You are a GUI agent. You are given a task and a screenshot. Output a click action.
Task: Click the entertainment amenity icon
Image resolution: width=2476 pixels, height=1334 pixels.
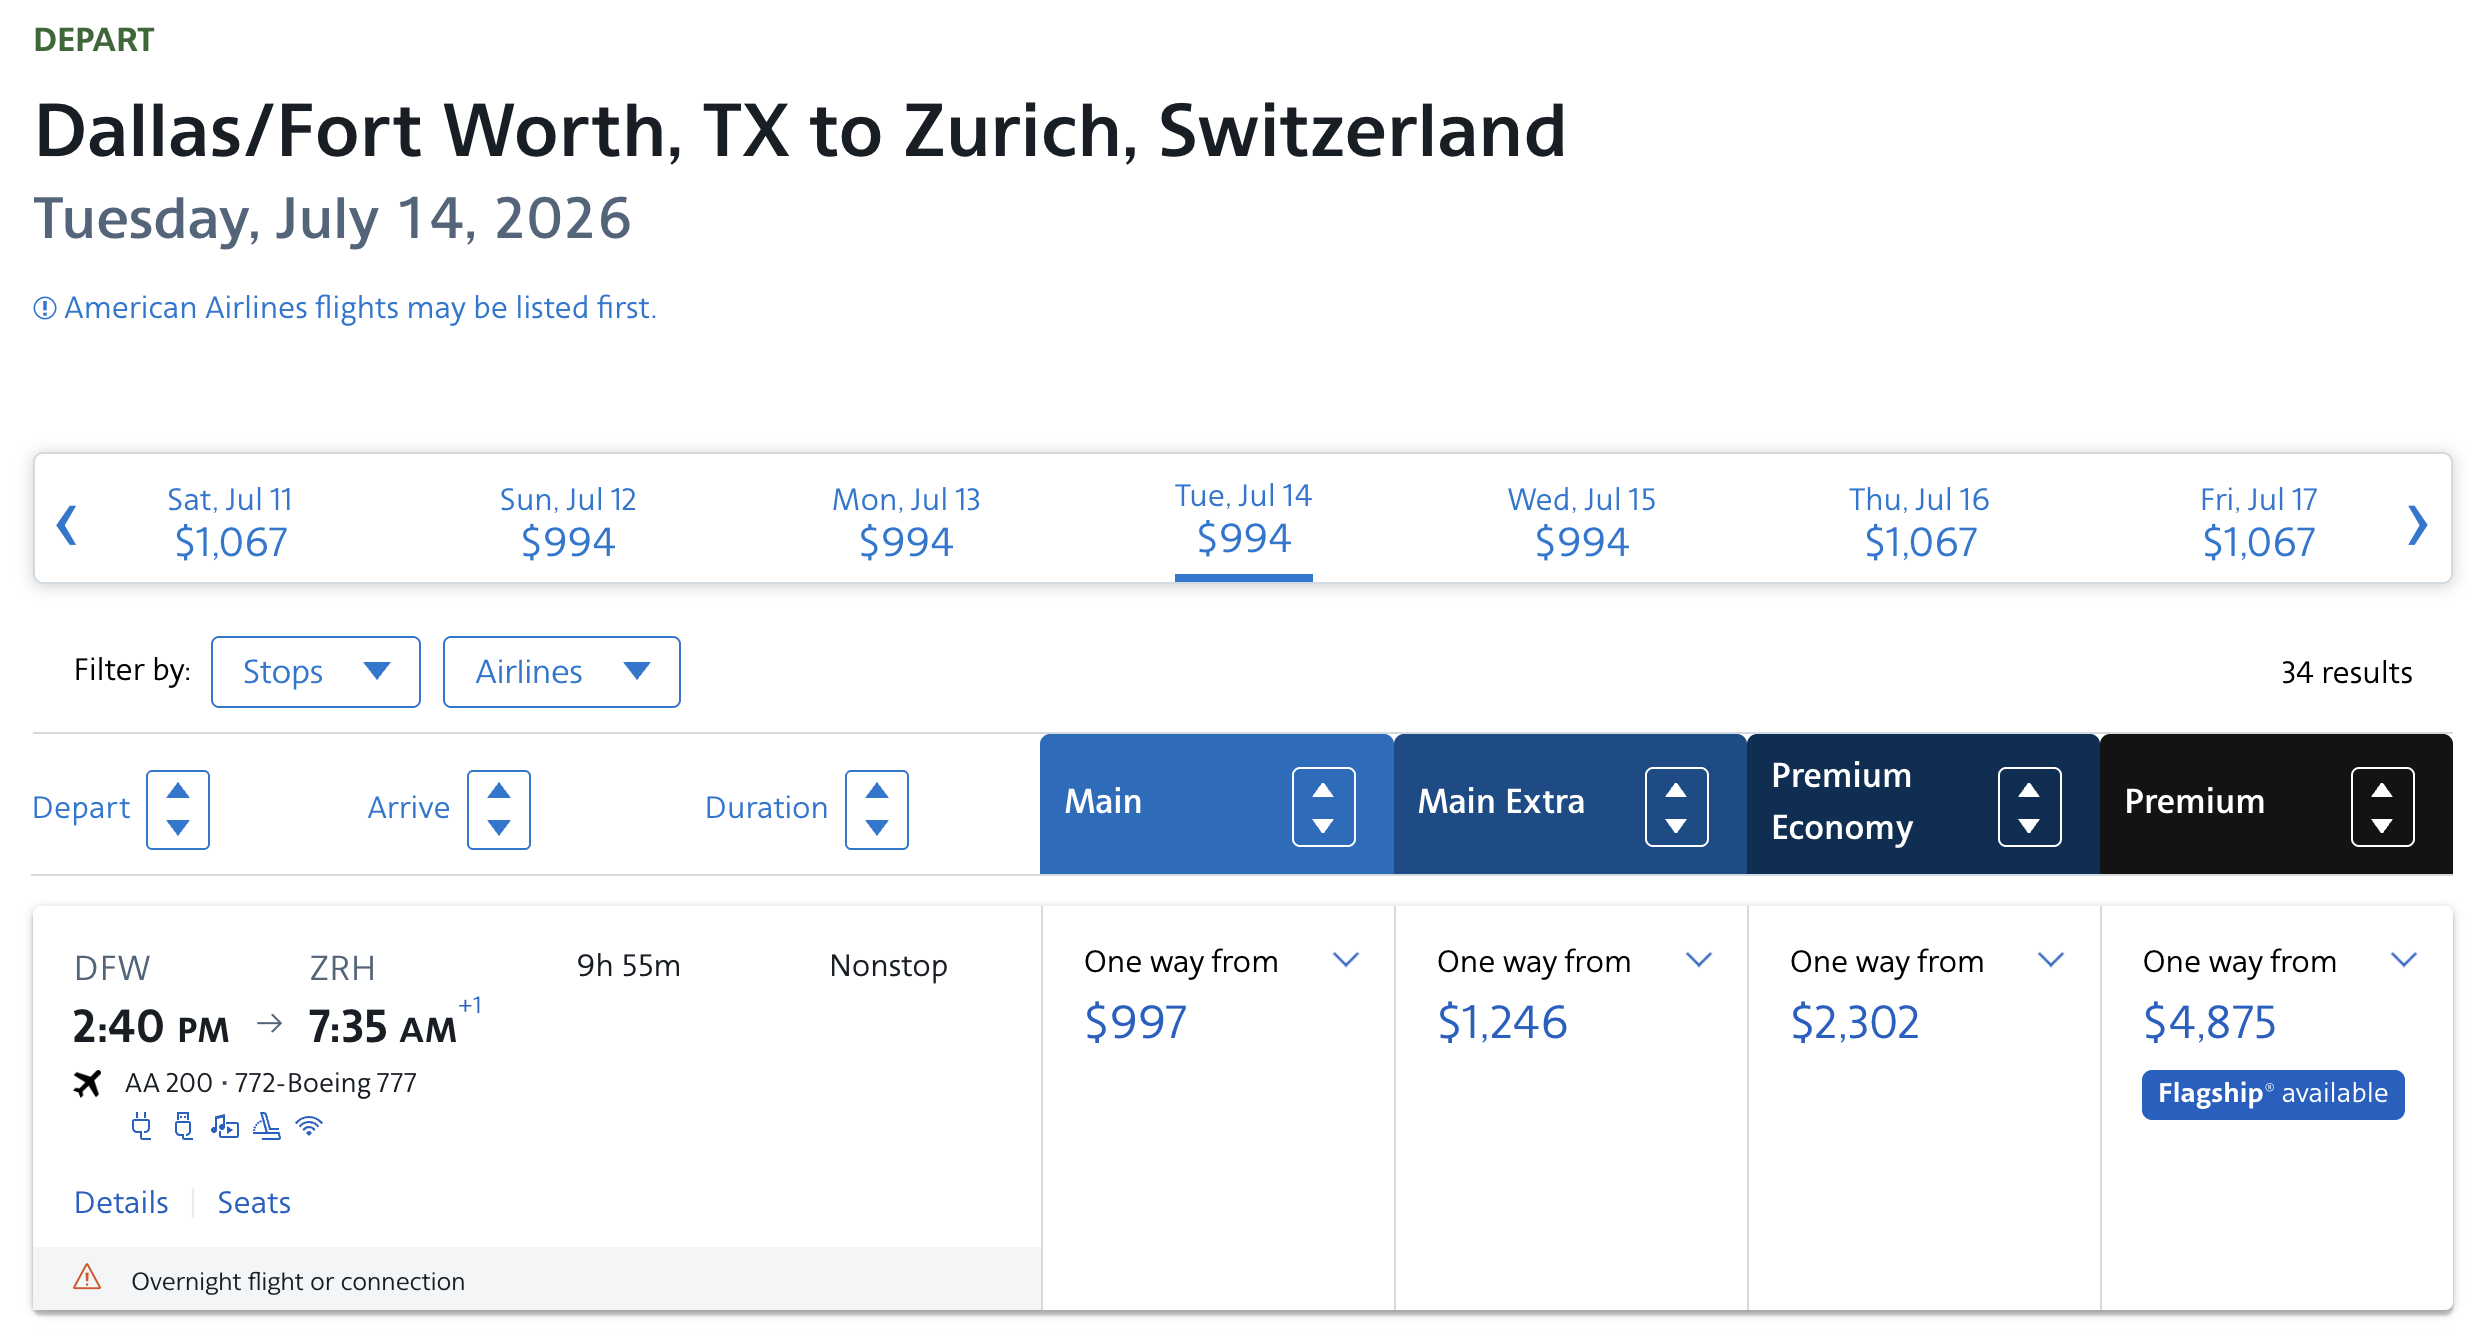(225, 1127)
